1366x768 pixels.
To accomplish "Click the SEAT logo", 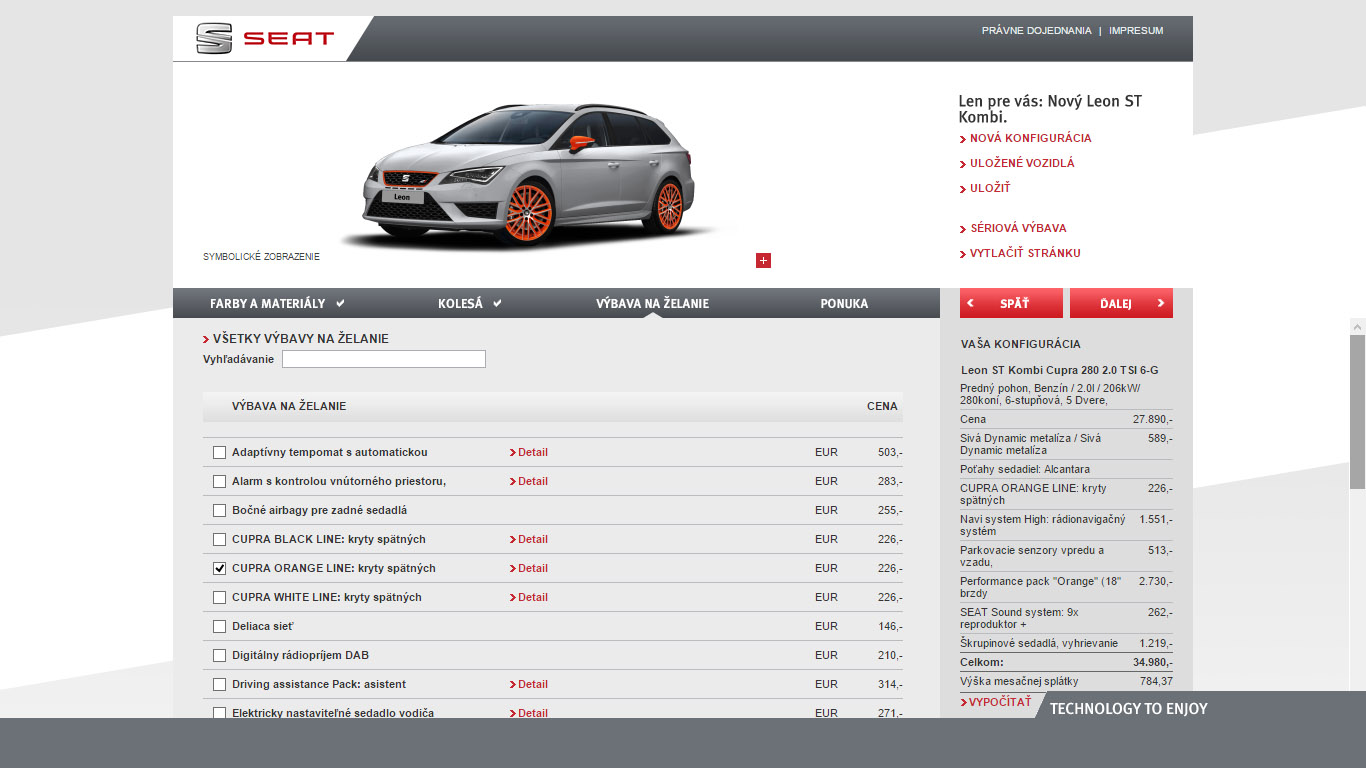I will [265, 39].
